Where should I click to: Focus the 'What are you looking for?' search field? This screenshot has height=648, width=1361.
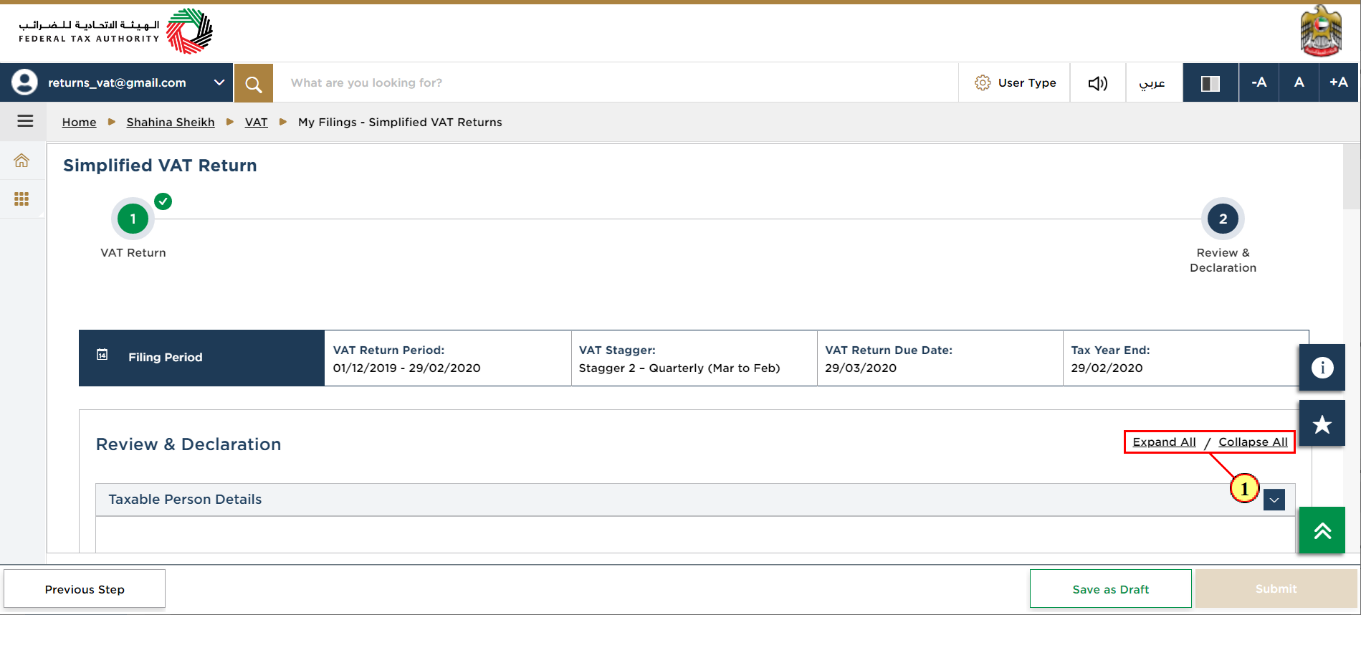tap(615, 83)
